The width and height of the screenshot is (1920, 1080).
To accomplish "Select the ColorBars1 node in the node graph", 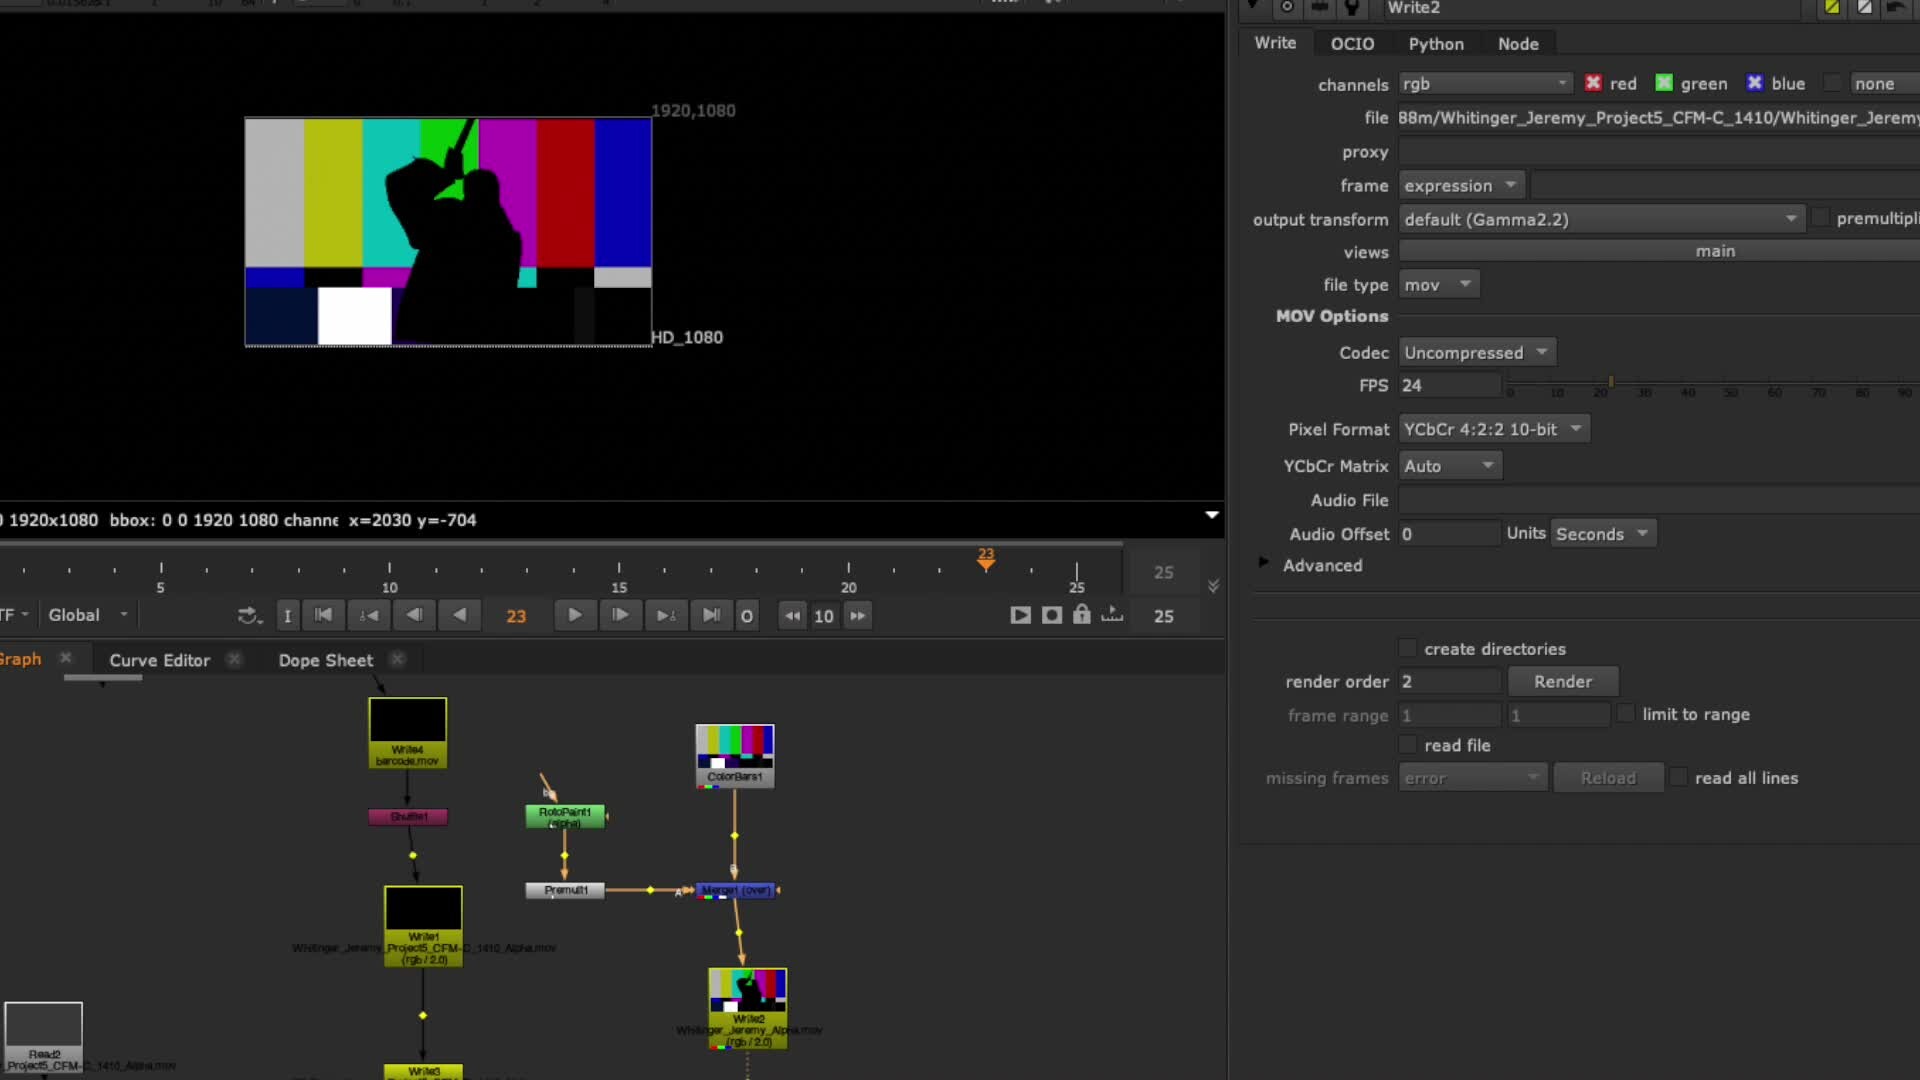I will click(x=734, y=755).
